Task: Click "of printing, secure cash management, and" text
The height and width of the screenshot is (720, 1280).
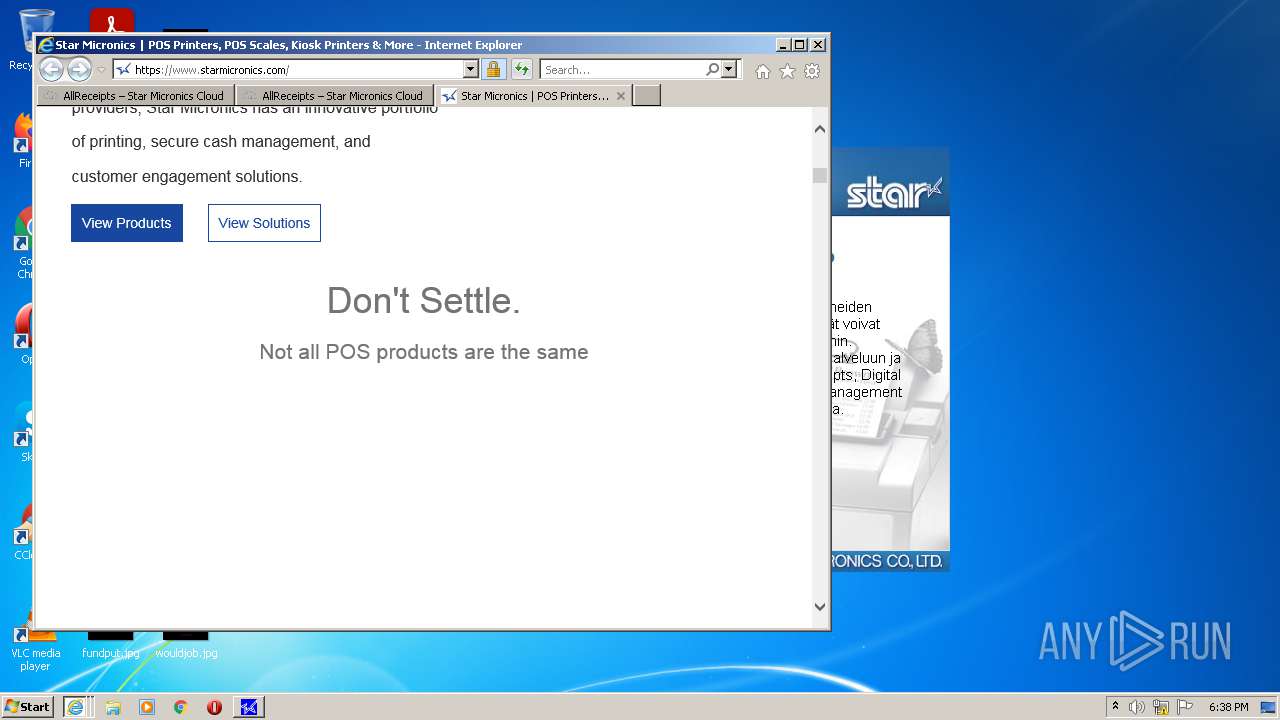Action: point(221,142)
